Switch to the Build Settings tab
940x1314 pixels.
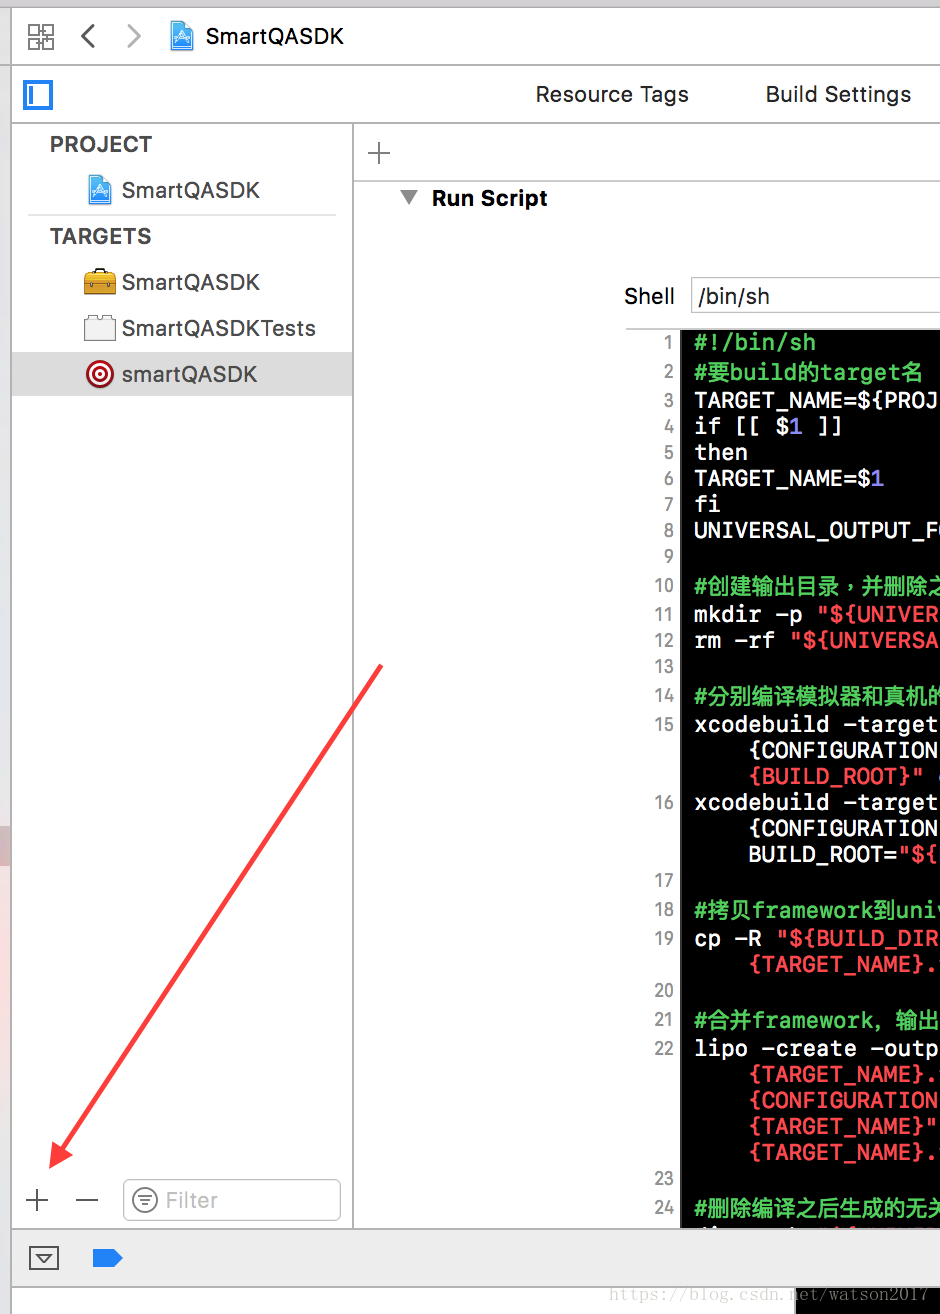tap(838, 94)
